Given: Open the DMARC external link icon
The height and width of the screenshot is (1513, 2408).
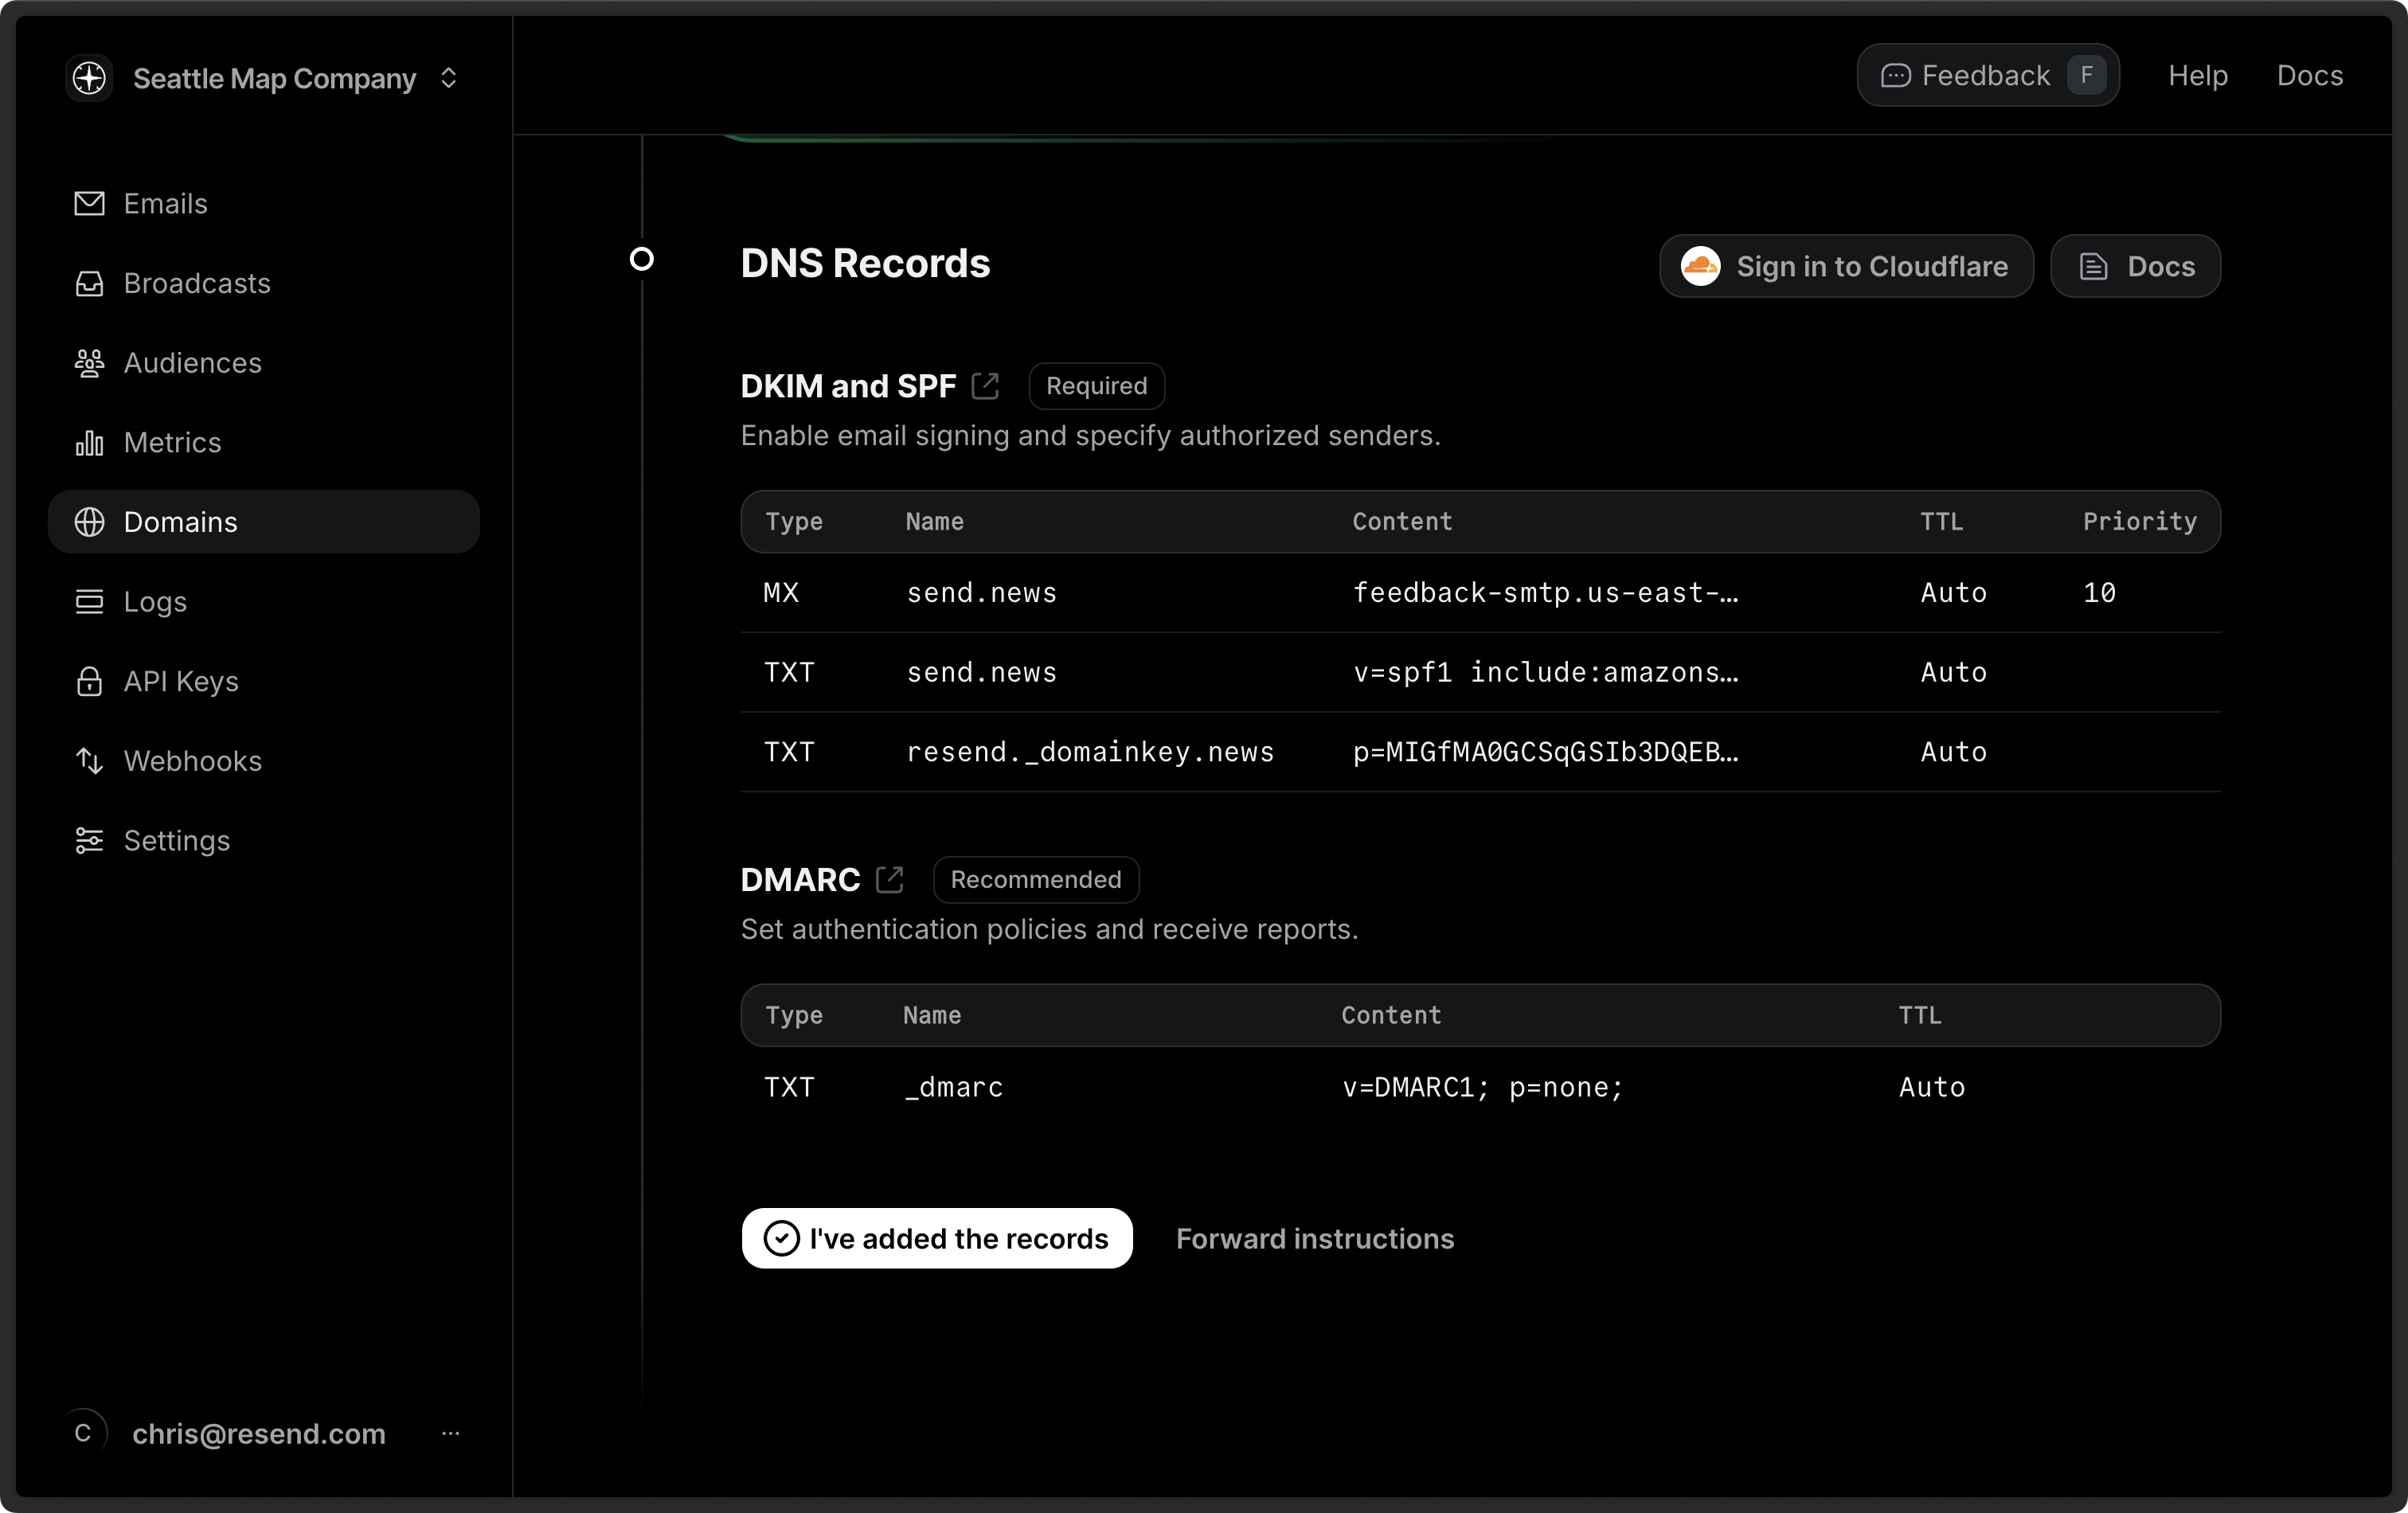Looking at the screenshot, I should pos(890,879).
